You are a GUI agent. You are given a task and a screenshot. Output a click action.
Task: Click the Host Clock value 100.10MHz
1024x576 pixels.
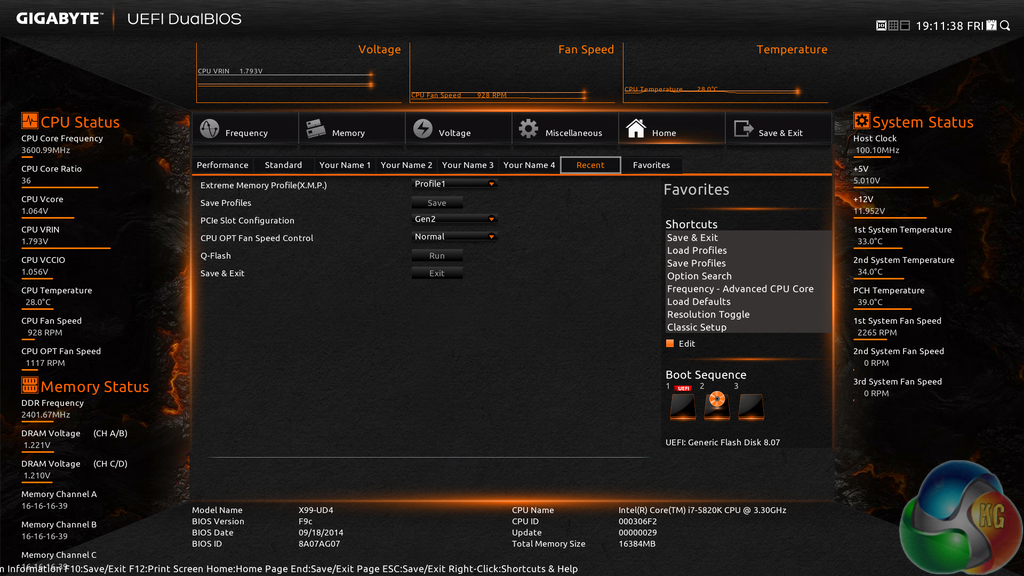[x=877, y=150]
